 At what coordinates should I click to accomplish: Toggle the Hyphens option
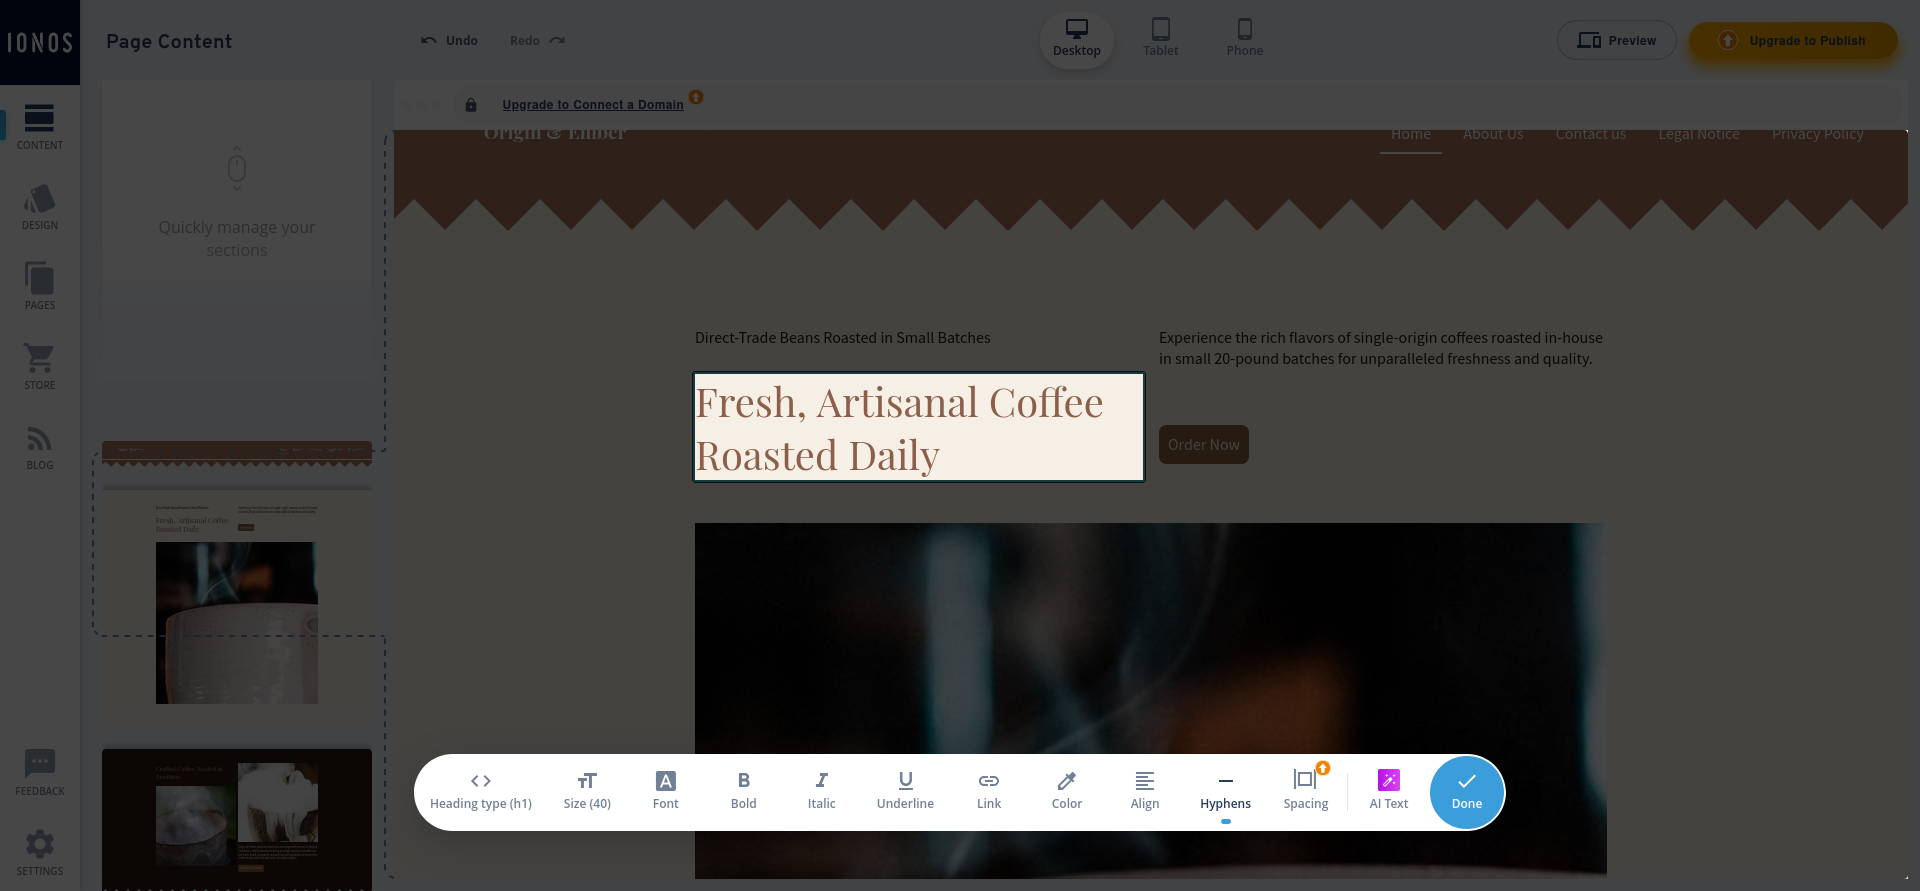1225,791
